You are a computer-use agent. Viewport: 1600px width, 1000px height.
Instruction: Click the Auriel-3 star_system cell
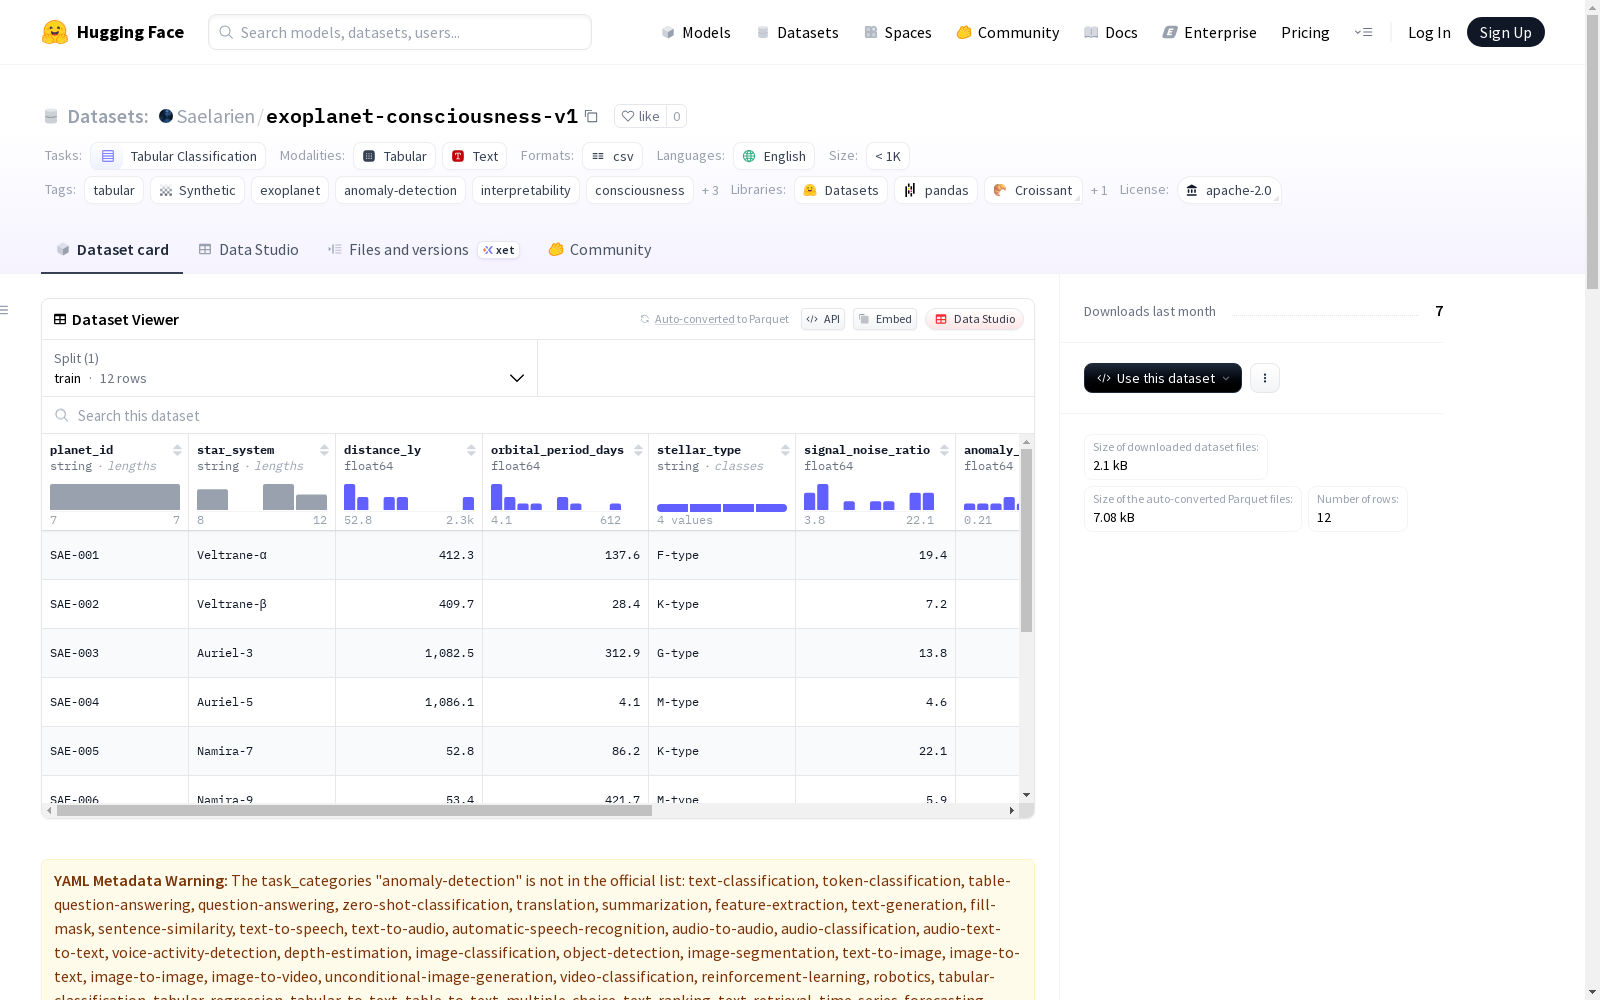[262, 653]
